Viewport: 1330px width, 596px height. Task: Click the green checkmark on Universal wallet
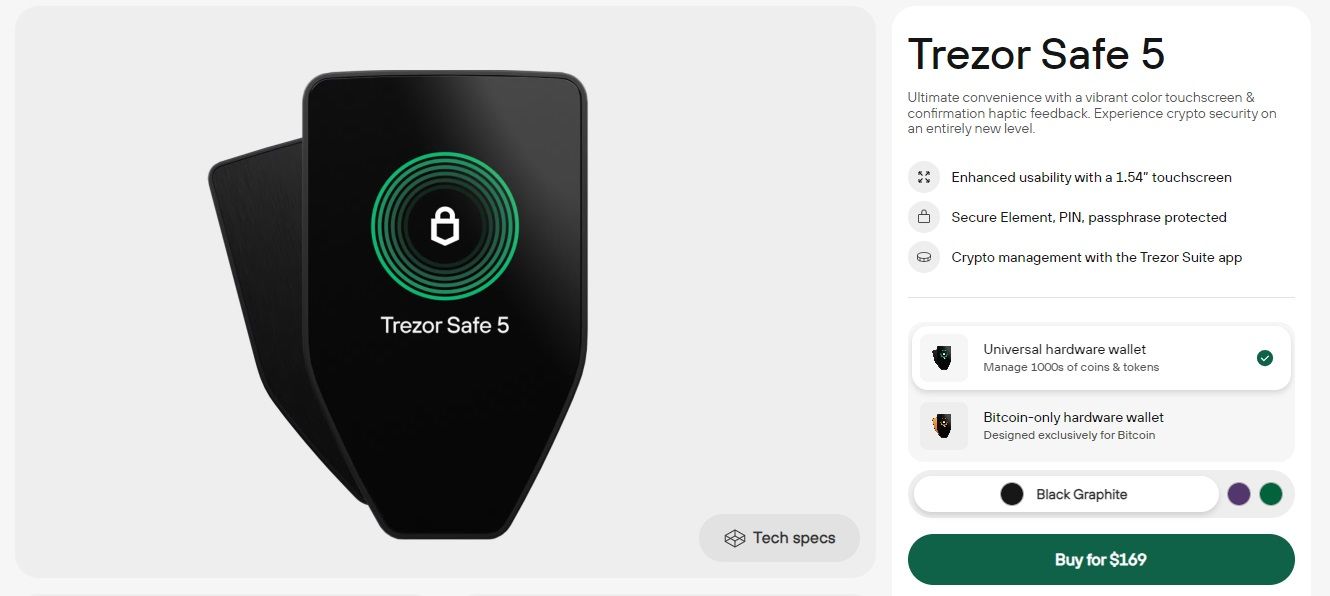pos(1265,358)
